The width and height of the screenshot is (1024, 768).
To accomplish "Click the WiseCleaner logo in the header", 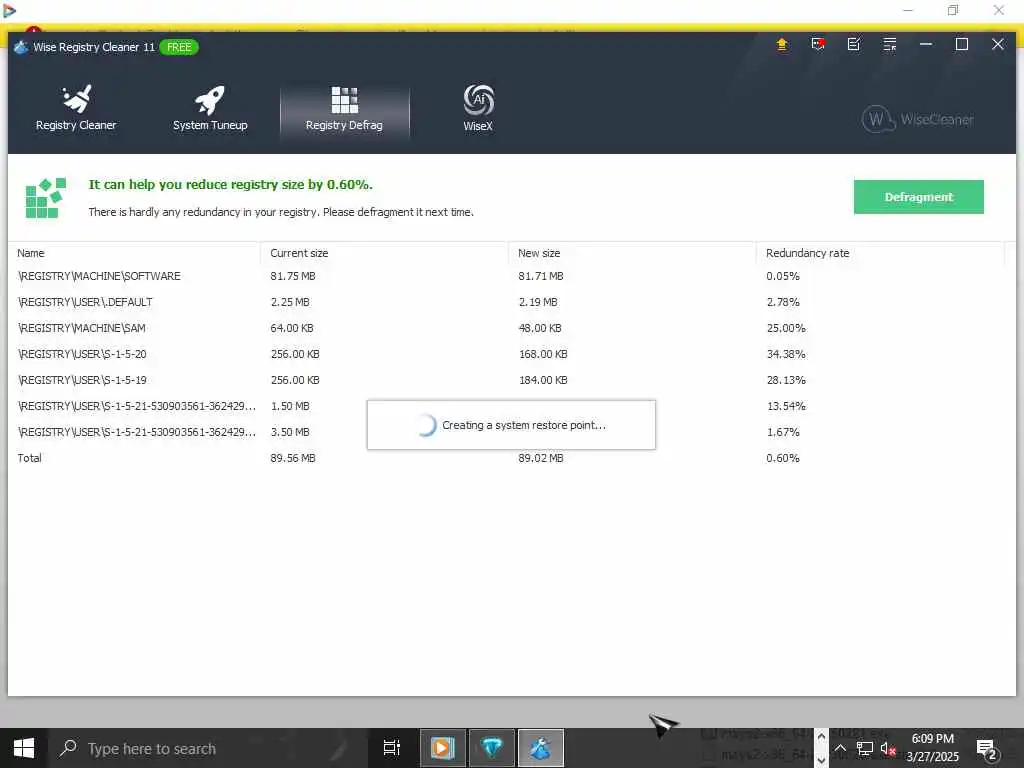I will click(918, 120).
